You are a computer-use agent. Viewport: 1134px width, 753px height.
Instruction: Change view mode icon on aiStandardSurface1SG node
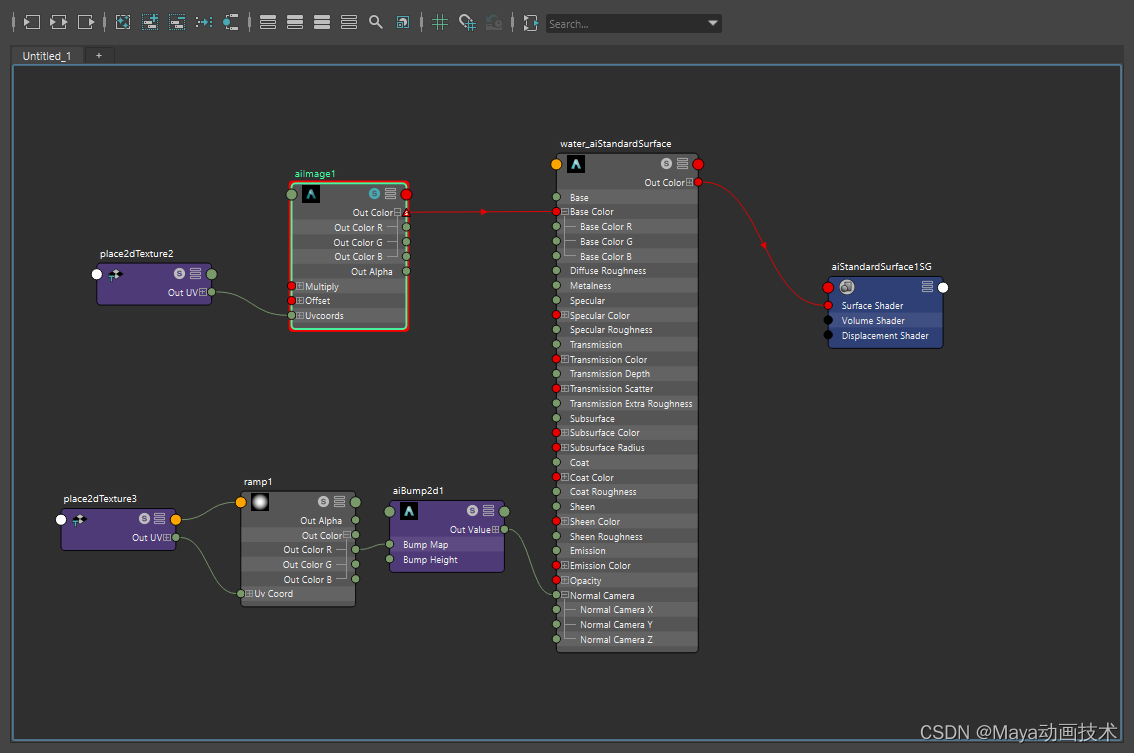927,287
